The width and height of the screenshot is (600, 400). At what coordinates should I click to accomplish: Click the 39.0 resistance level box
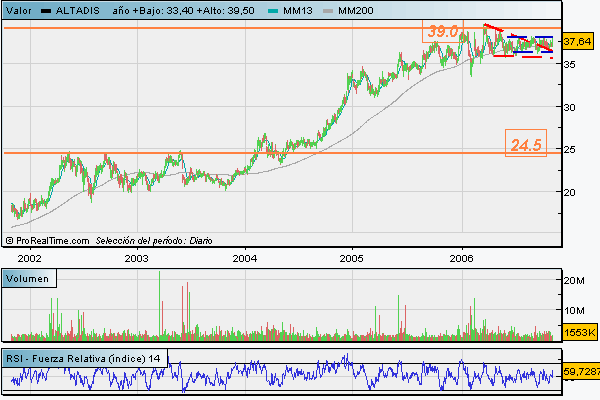point(443,31)
